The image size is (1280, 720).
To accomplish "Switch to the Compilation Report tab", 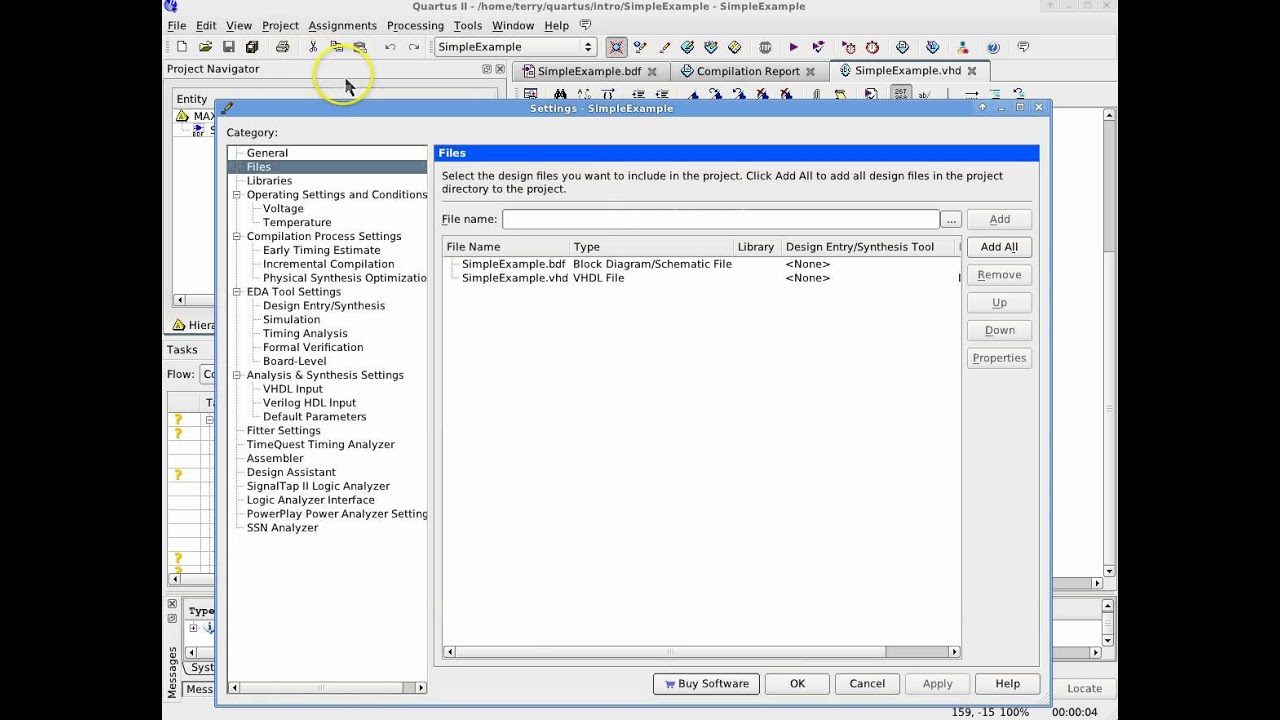I will click(747, 72).
